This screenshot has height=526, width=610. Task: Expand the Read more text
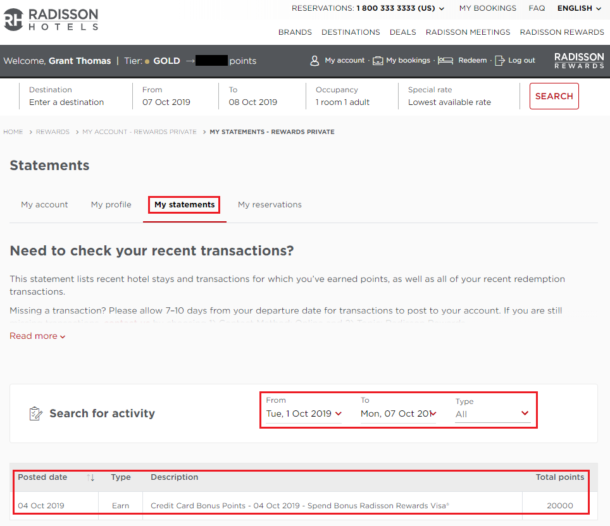(37, 336)
